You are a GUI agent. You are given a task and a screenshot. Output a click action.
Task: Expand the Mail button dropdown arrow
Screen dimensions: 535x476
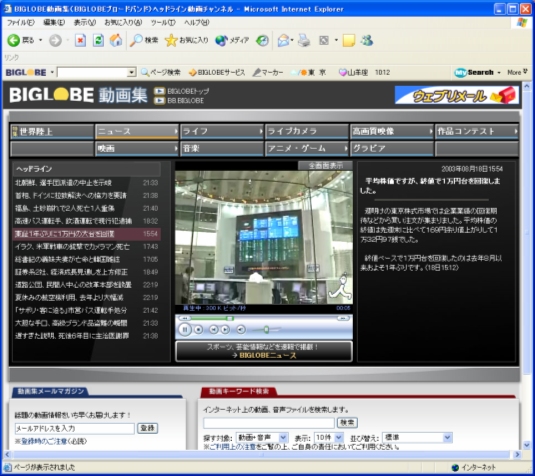292,40
